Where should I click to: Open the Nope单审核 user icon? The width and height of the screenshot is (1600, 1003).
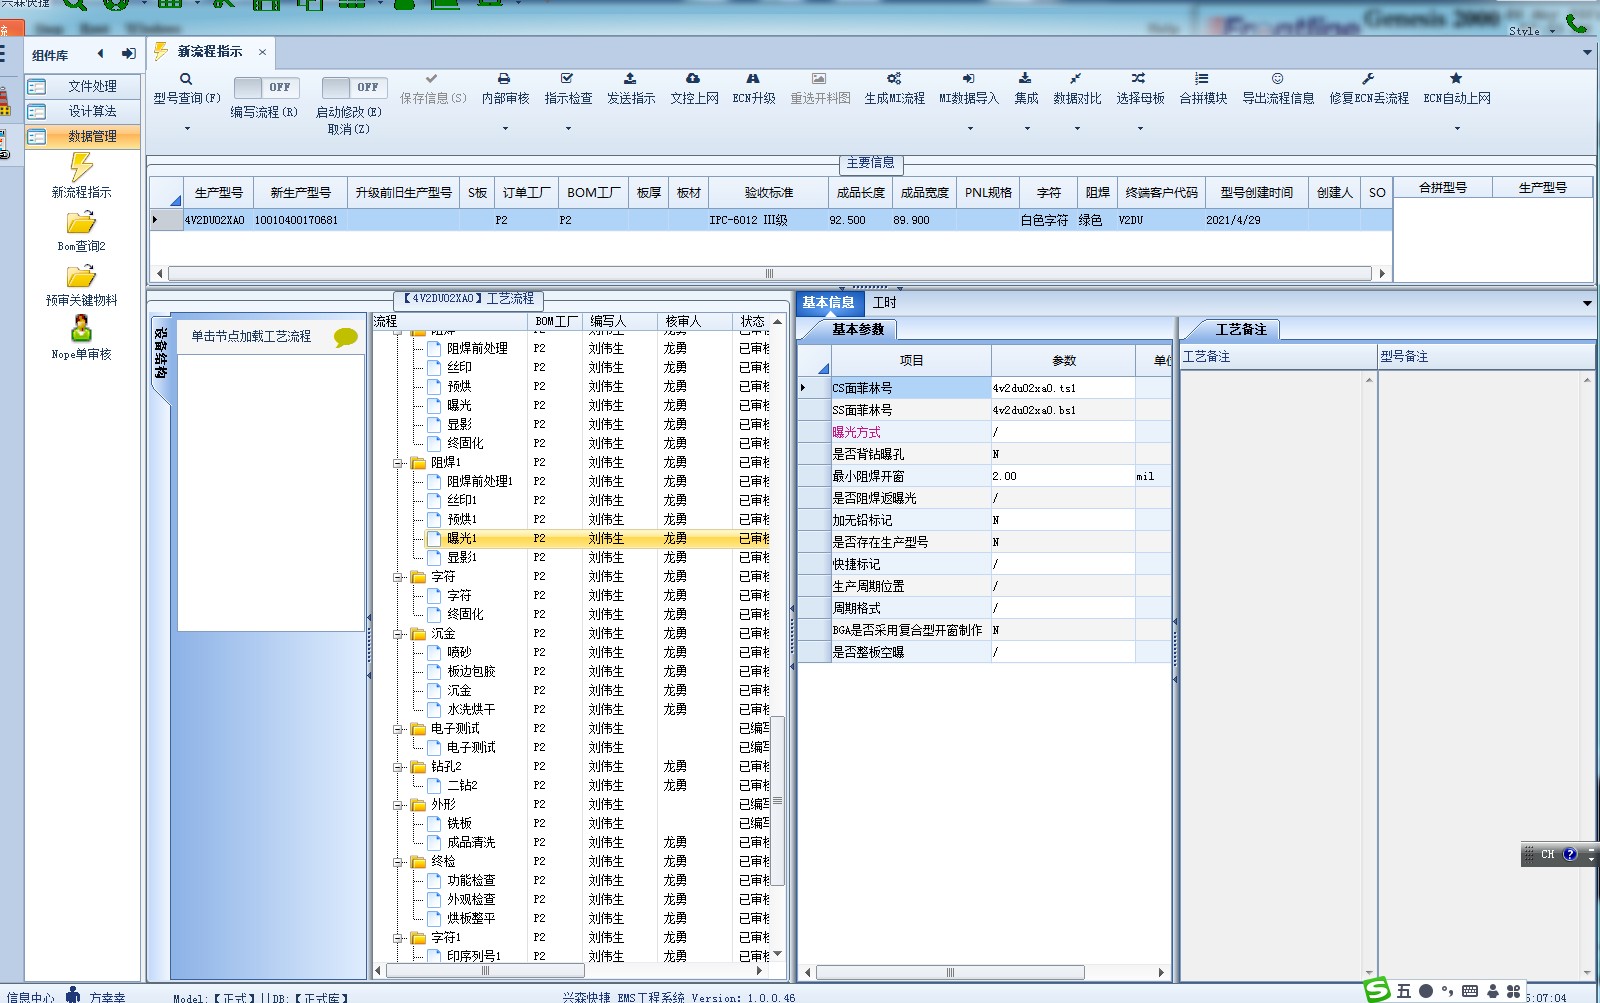81,329
